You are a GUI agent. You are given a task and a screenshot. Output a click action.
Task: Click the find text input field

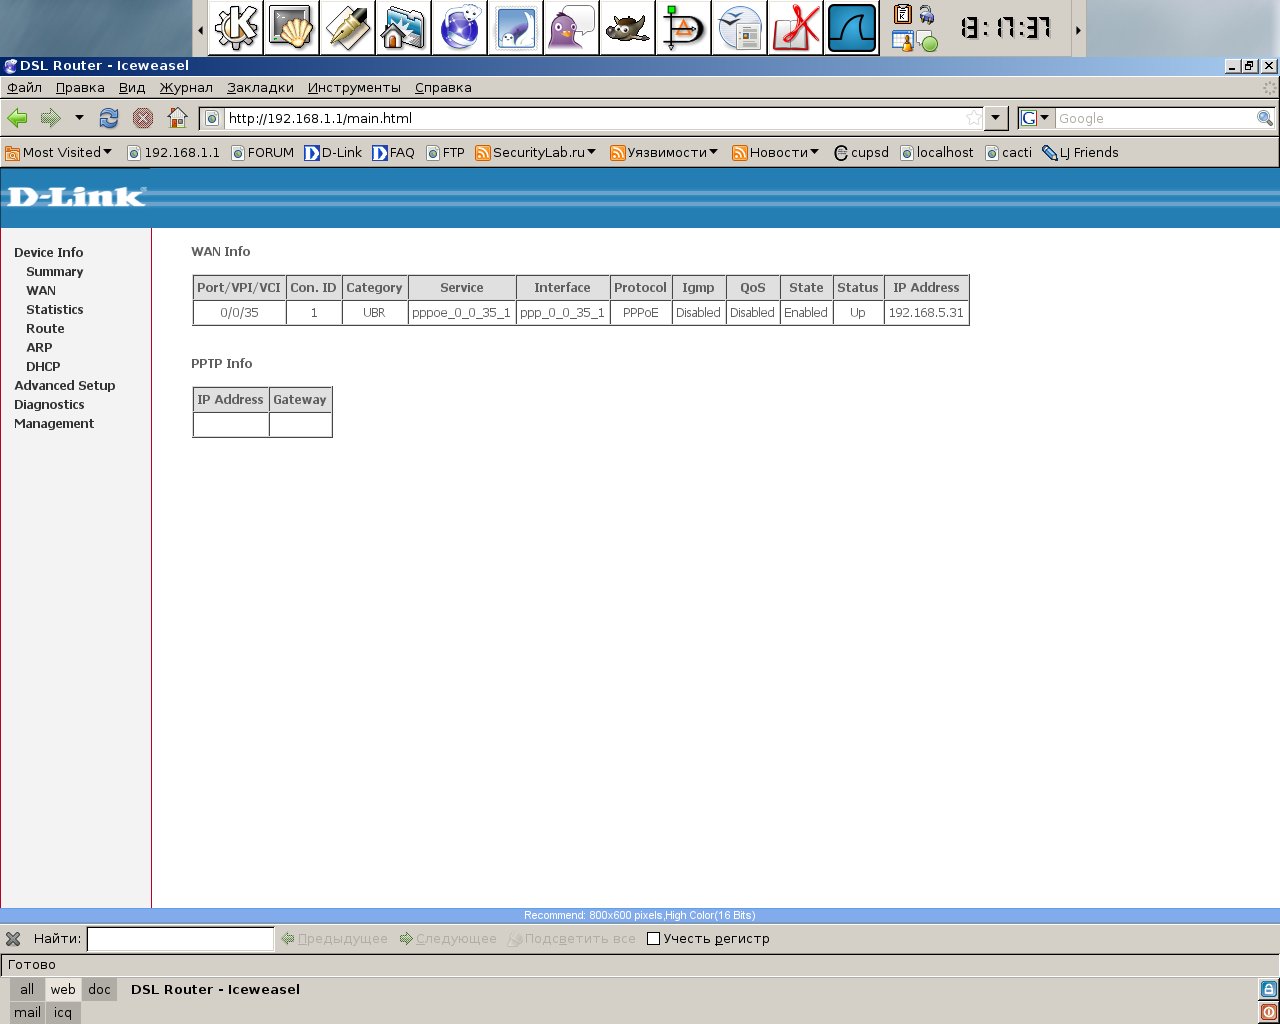pos(180,939)
